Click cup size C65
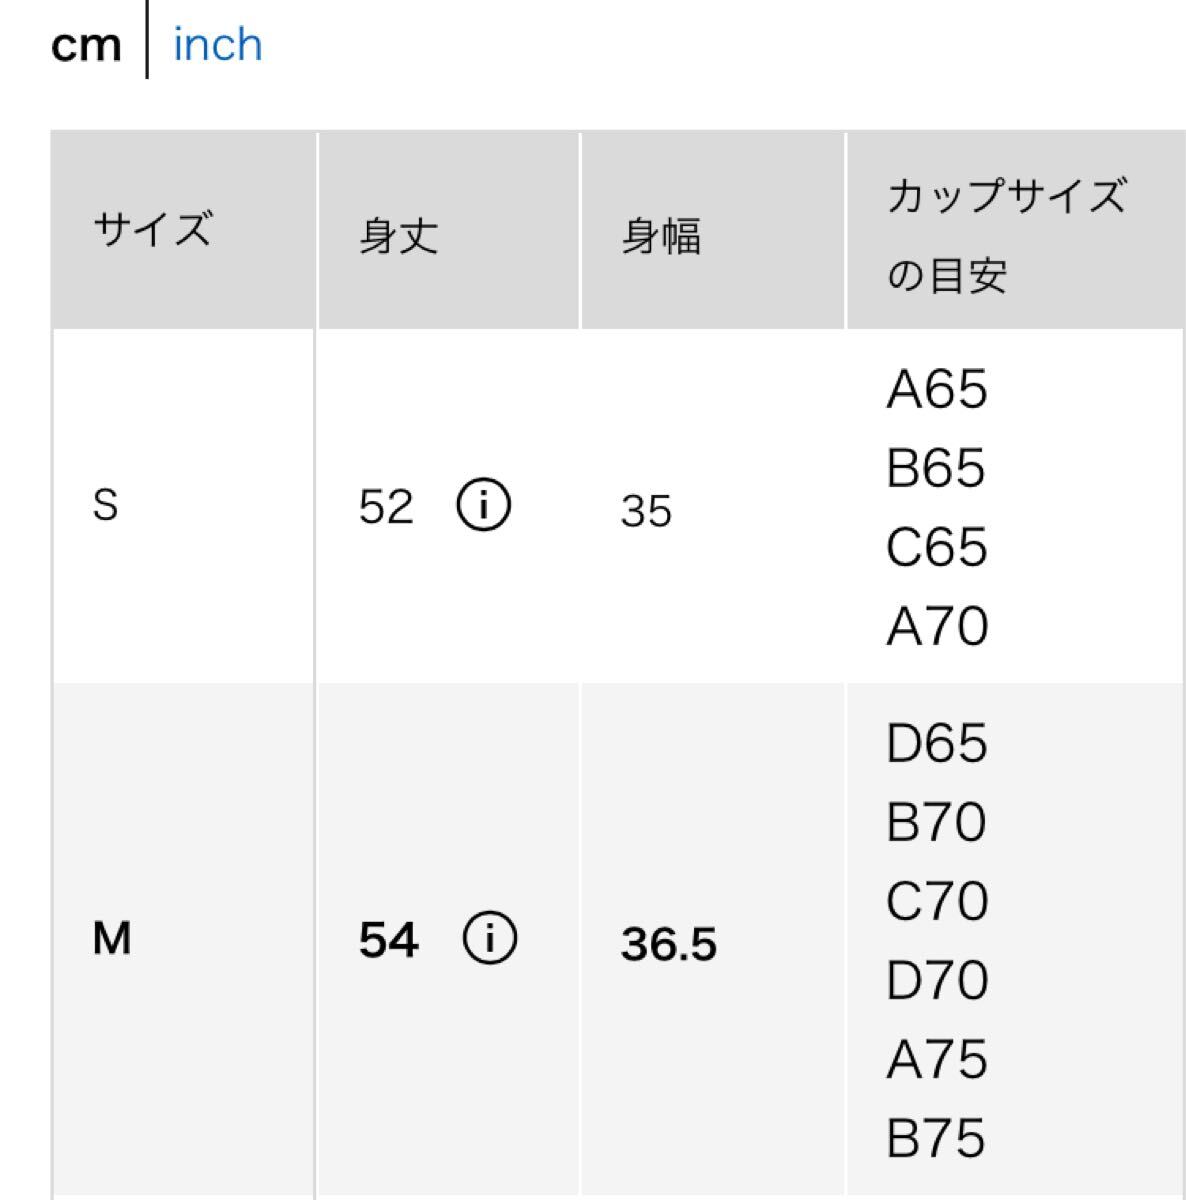 936,547
